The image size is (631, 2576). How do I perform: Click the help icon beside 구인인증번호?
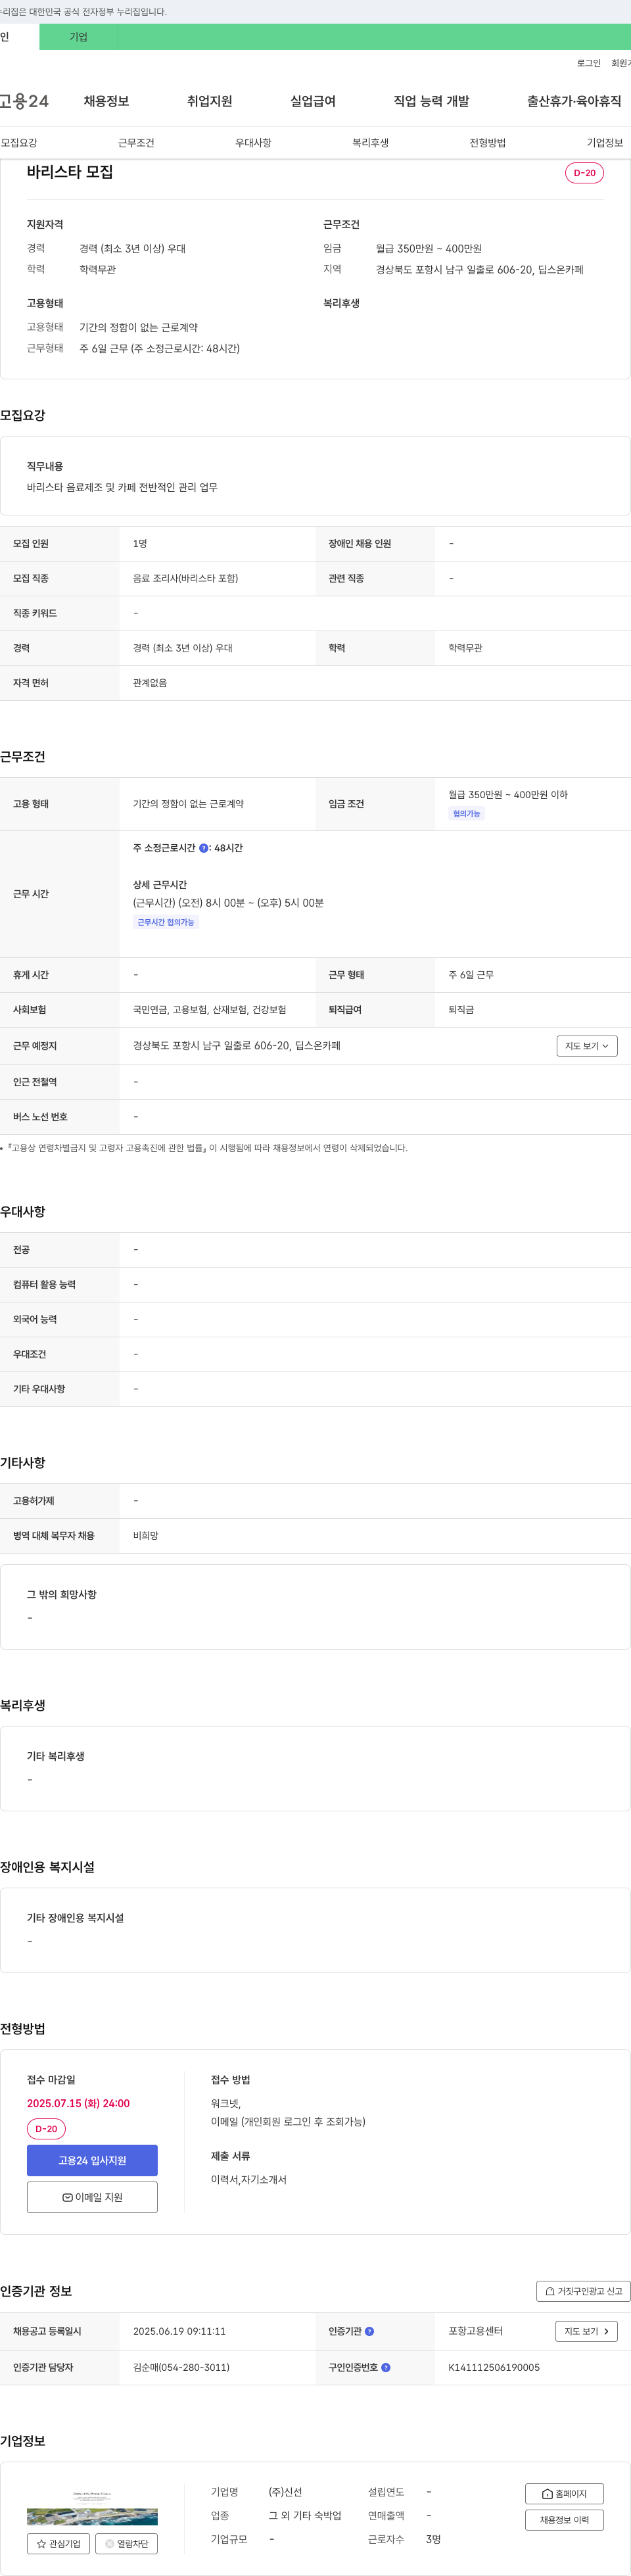pyautogui.click(x=386, y=2367)
